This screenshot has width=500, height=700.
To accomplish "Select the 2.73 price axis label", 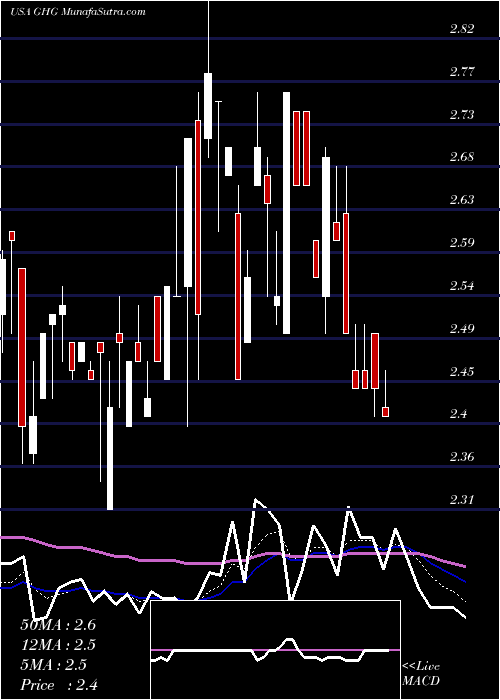I will [x=462, y=115].
